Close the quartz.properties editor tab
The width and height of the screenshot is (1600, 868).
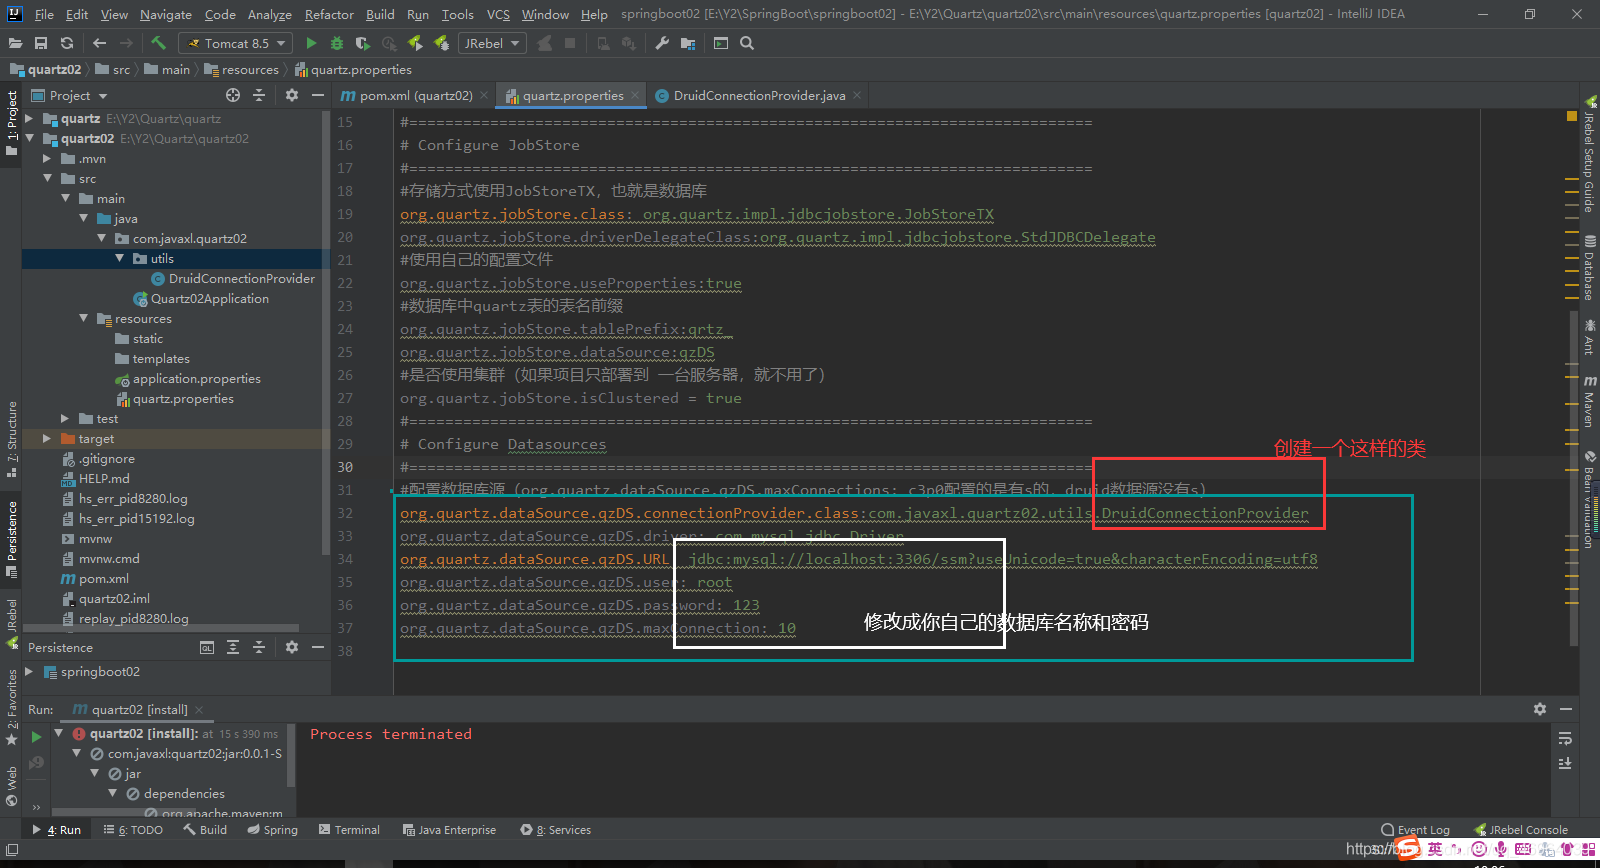click(x=634, y=96)
